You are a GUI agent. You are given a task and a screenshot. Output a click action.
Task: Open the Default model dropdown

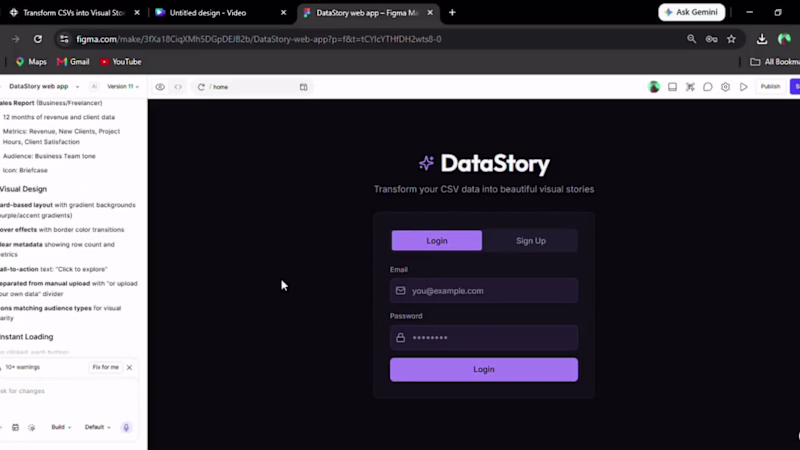pyautogui.click(x=97, y=427)
